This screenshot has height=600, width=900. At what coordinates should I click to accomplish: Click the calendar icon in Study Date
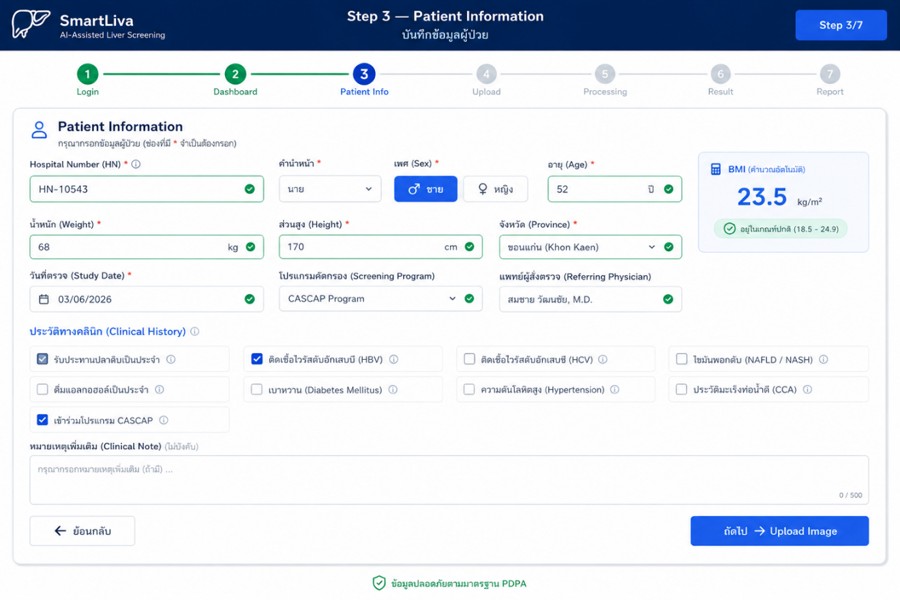44,299
